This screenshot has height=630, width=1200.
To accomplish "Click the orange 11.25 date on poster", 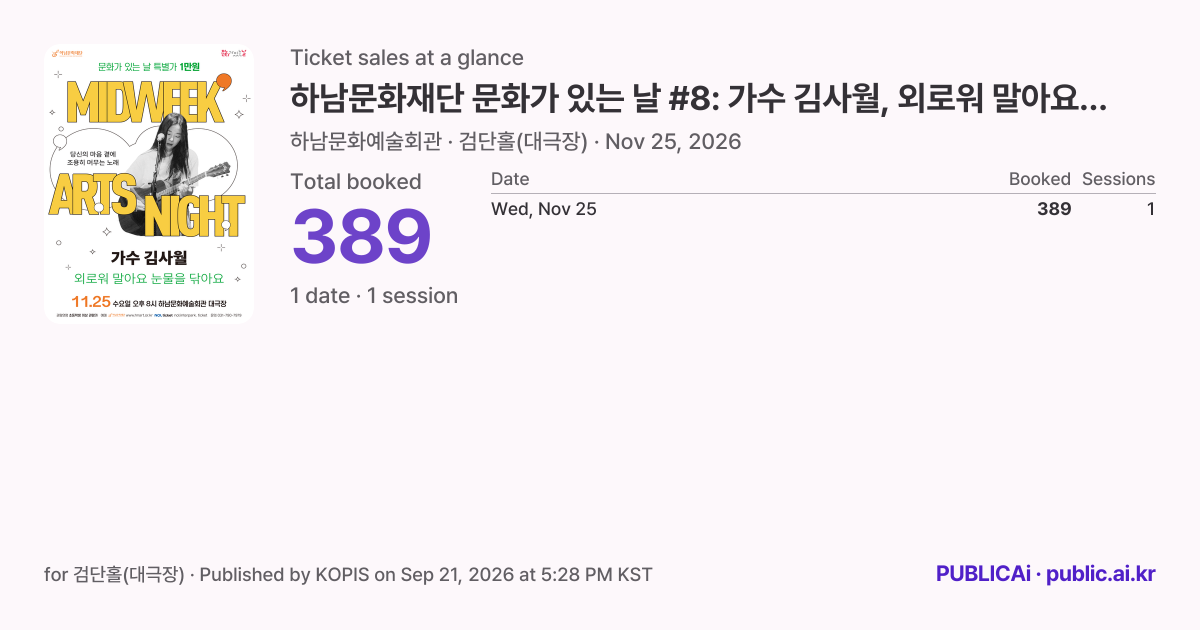I will [x=90, y=301].
